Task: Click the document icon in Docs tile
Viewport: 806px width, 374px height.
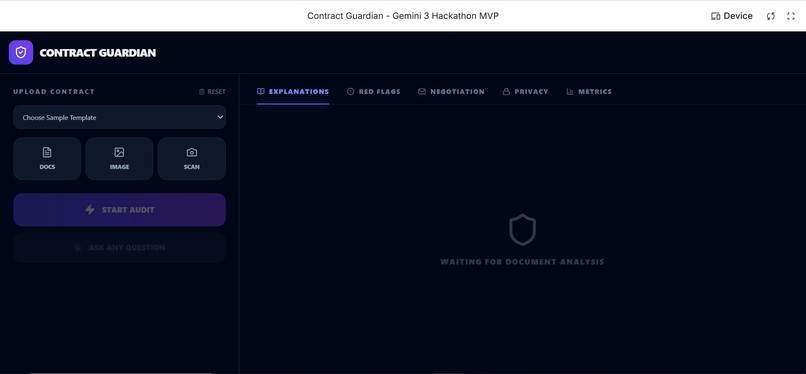Action: tap(47, 152)
